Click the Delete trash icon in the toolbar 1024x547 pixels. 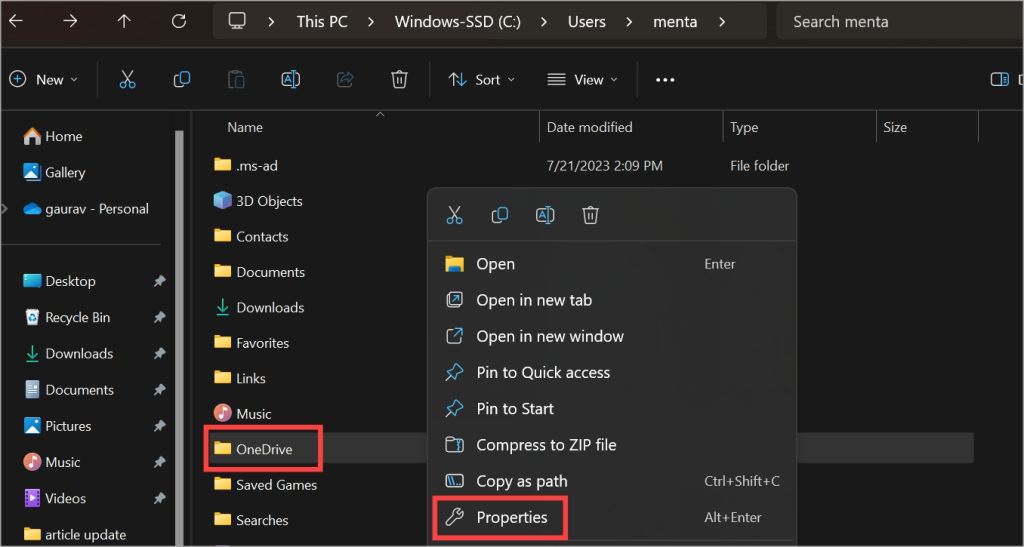pyautogui.click(x=399, y=80)
